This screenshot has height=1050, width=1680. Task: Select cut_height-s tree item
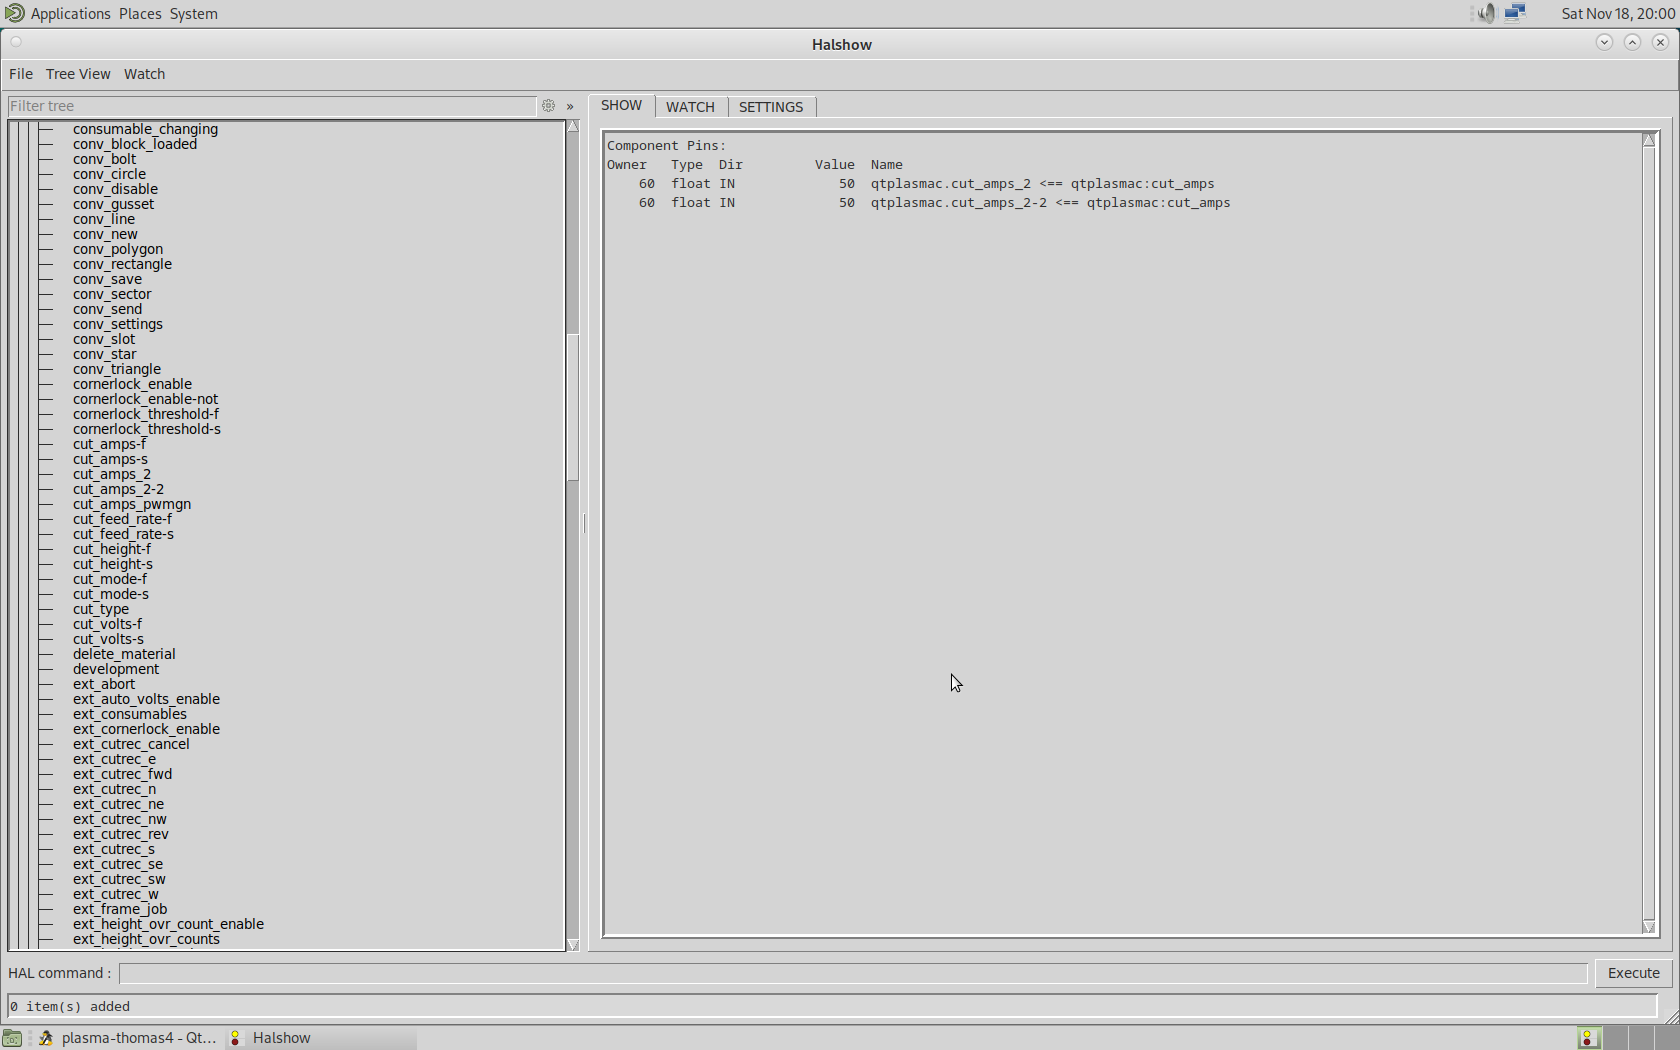(112, 564)
